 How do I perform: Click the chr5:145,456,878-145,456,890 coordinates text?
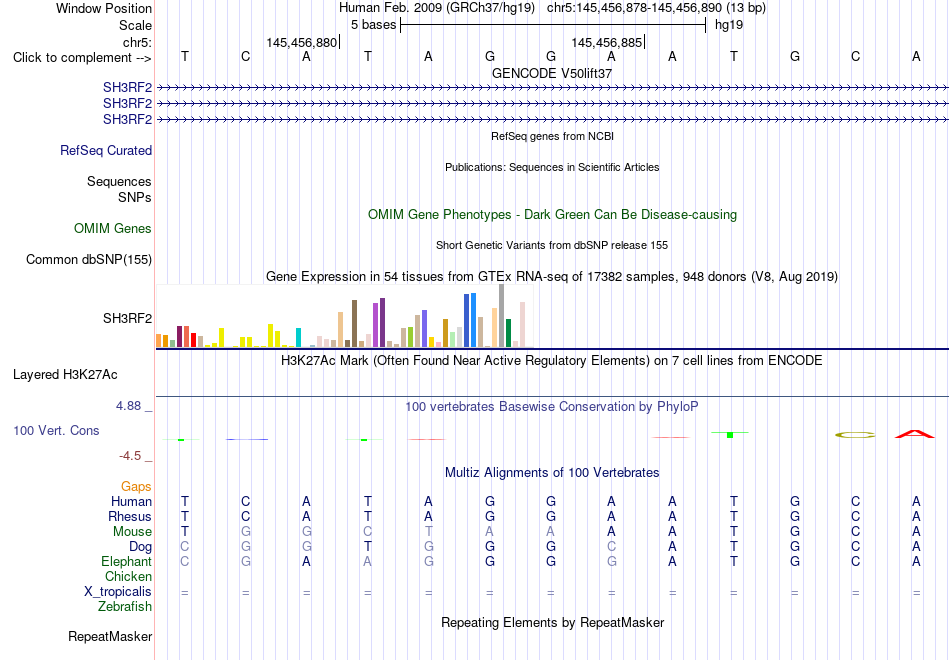pos(656,8)
